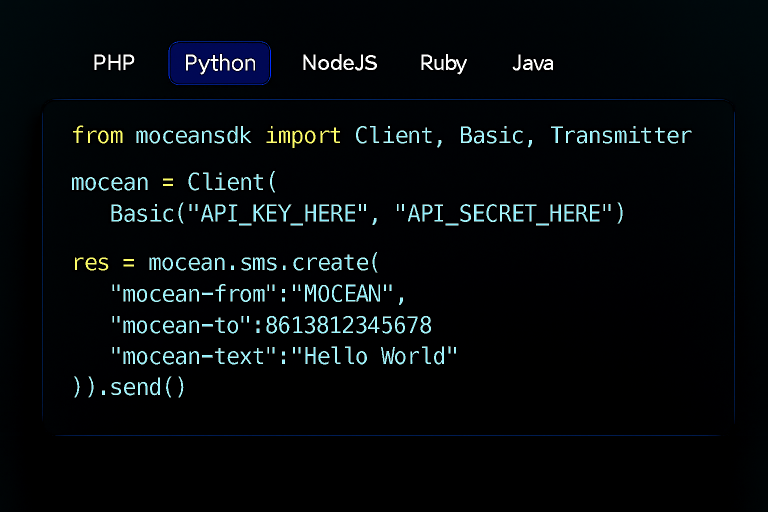
Task: Switch to the Java tab
Action: tap(533, 63)
